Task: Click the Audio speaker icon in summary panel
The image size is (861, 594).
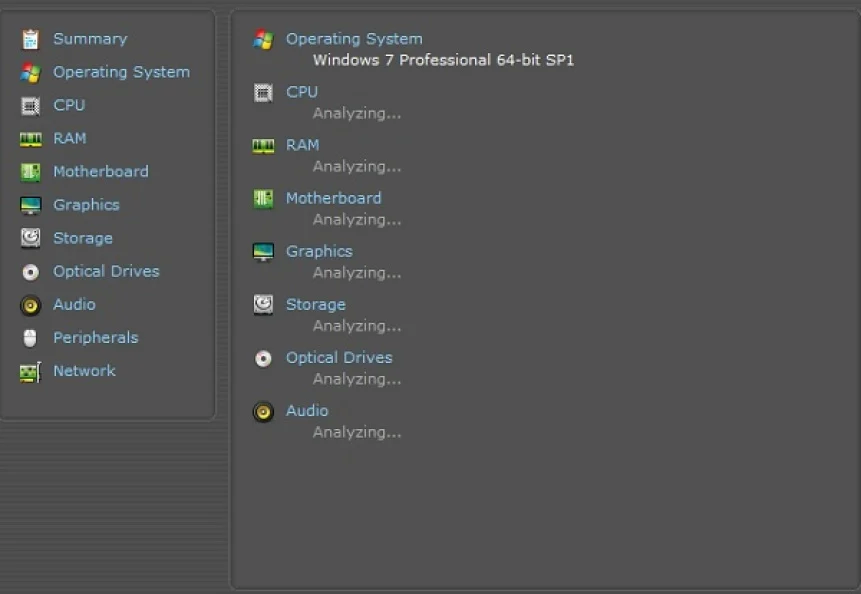Action: pyautogui.click(x=263, y=412)
